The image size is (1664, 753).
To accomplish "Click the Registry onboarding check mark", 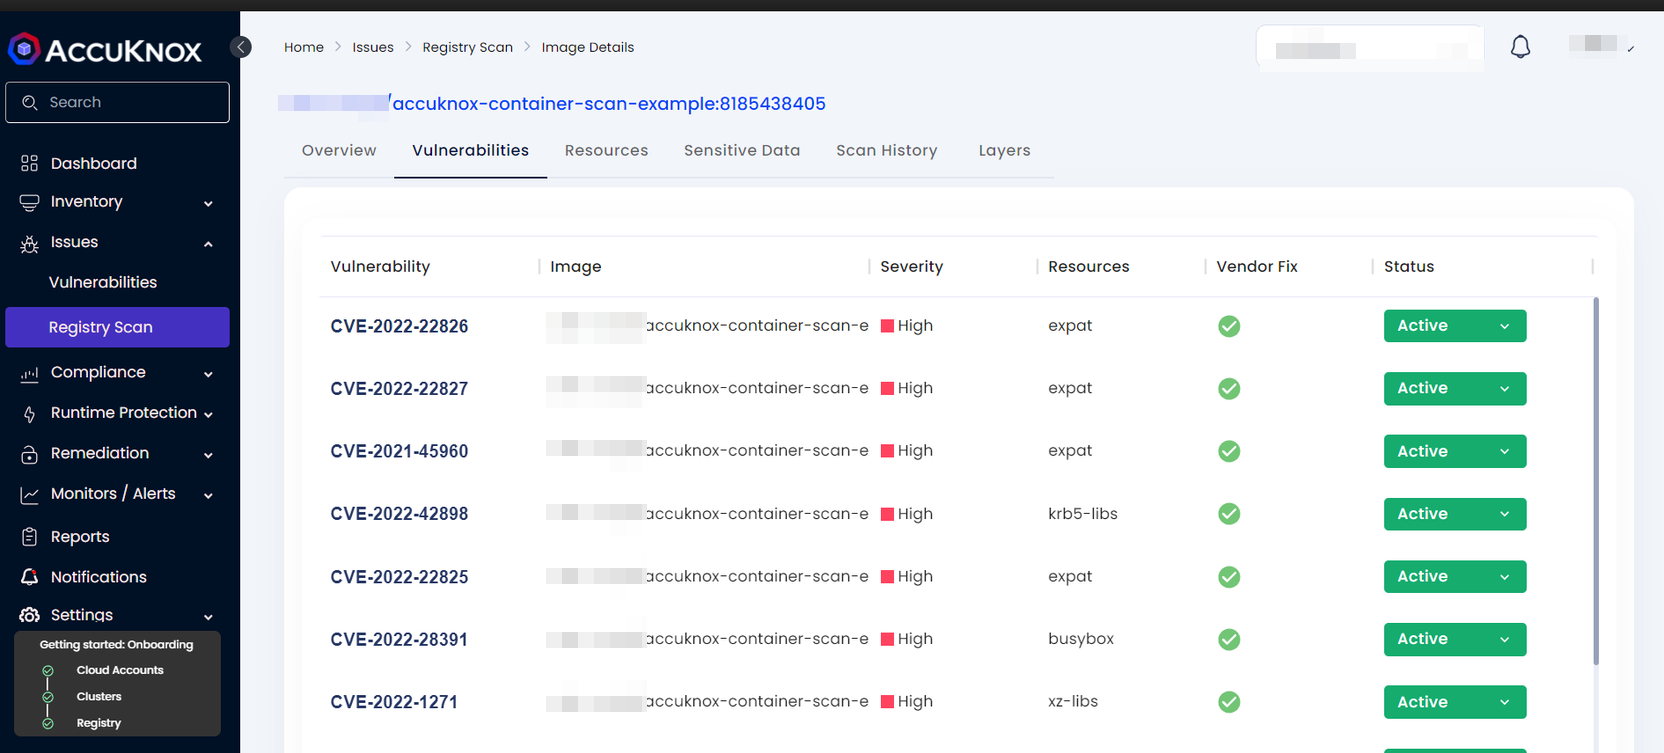I will [x=48, y=723].
